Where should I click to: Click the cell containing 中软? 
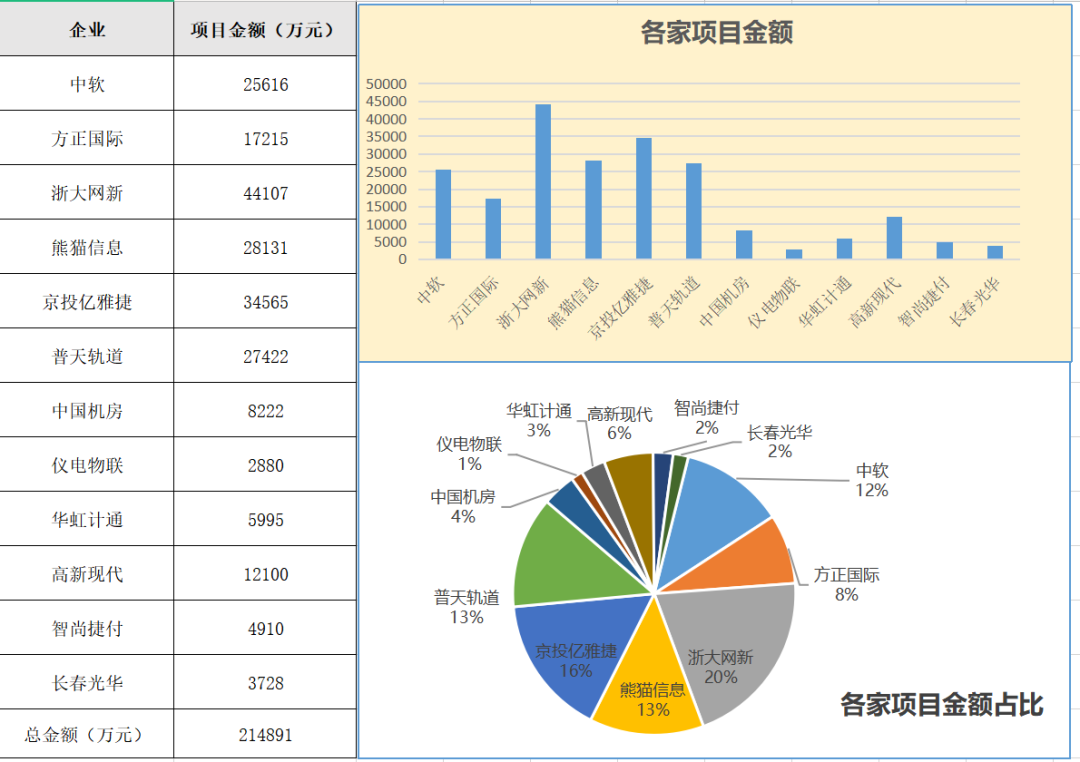(87, 83)
